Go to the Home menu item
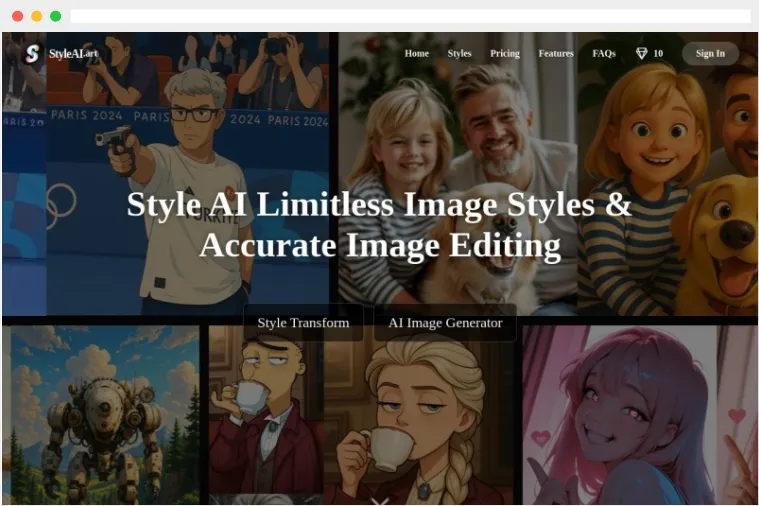 pyautogui.click(x=417, y=53)
